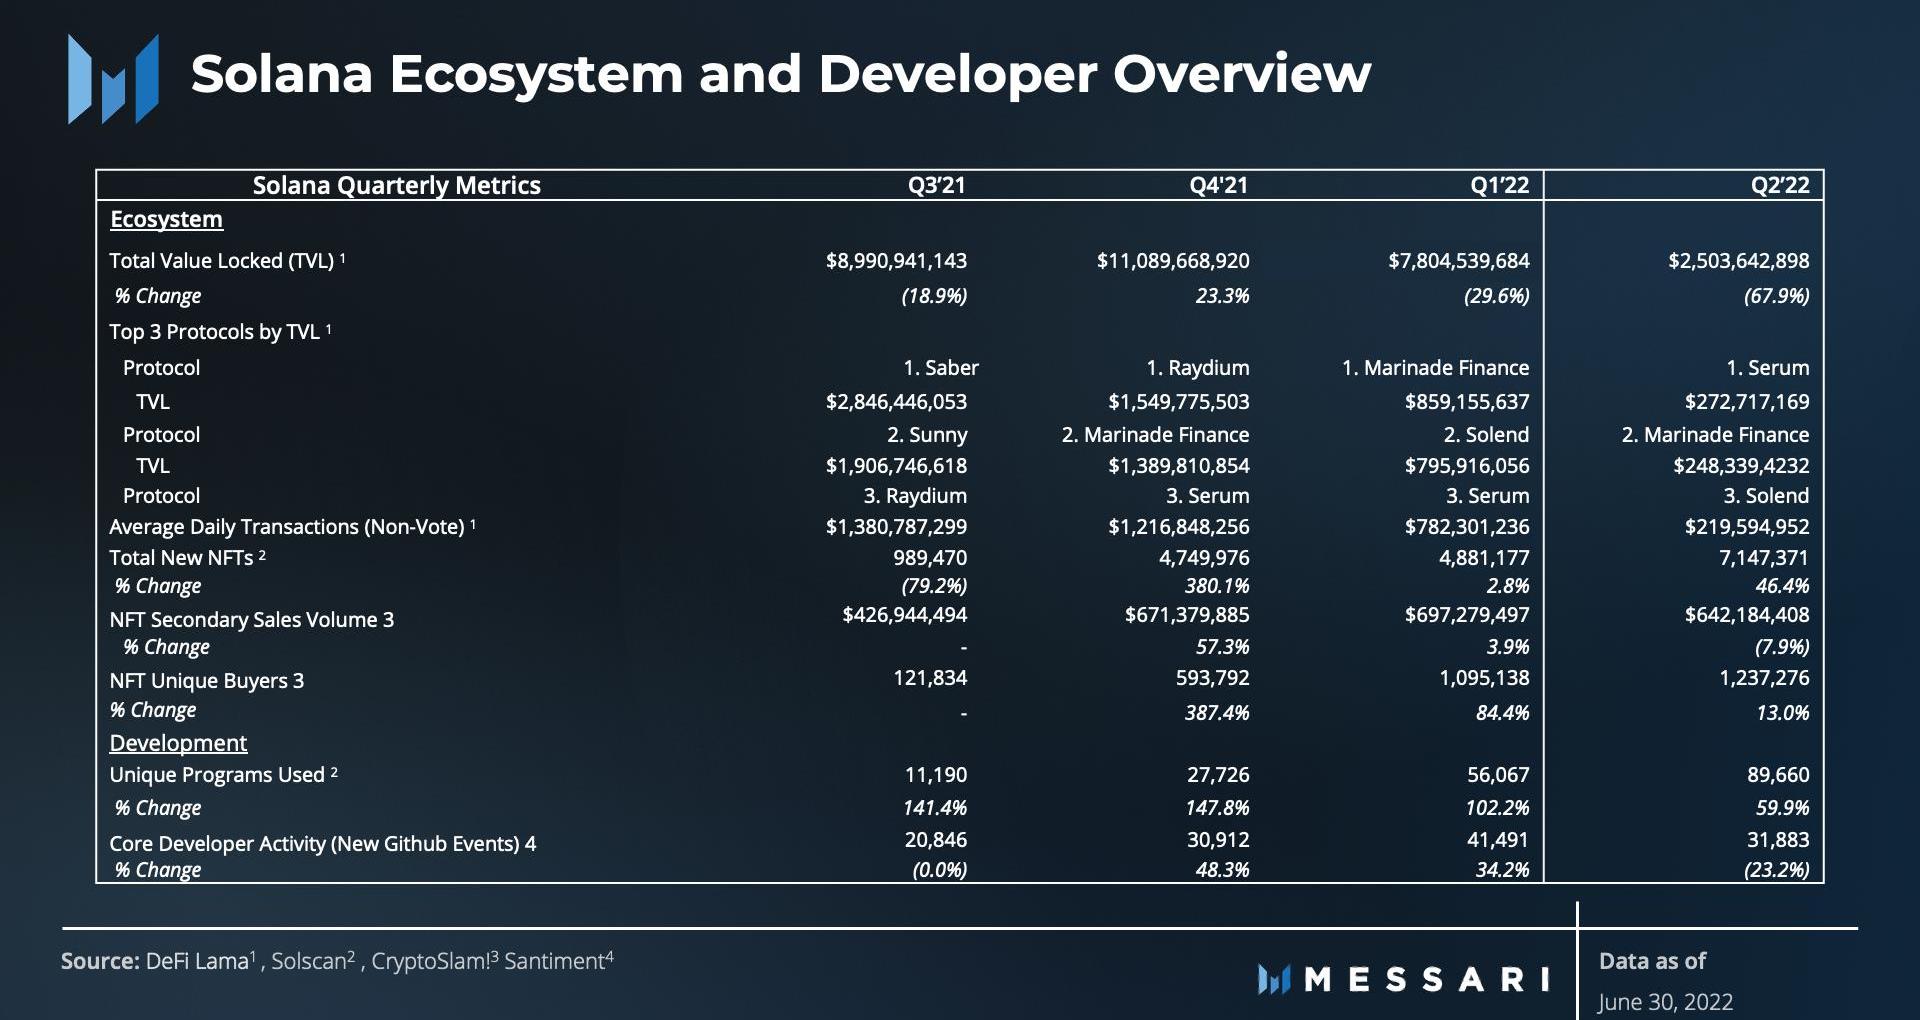Viewport: 1920px width, 1020px height.
Task: Click the Q3'21 column header
Action: point(936,185)
